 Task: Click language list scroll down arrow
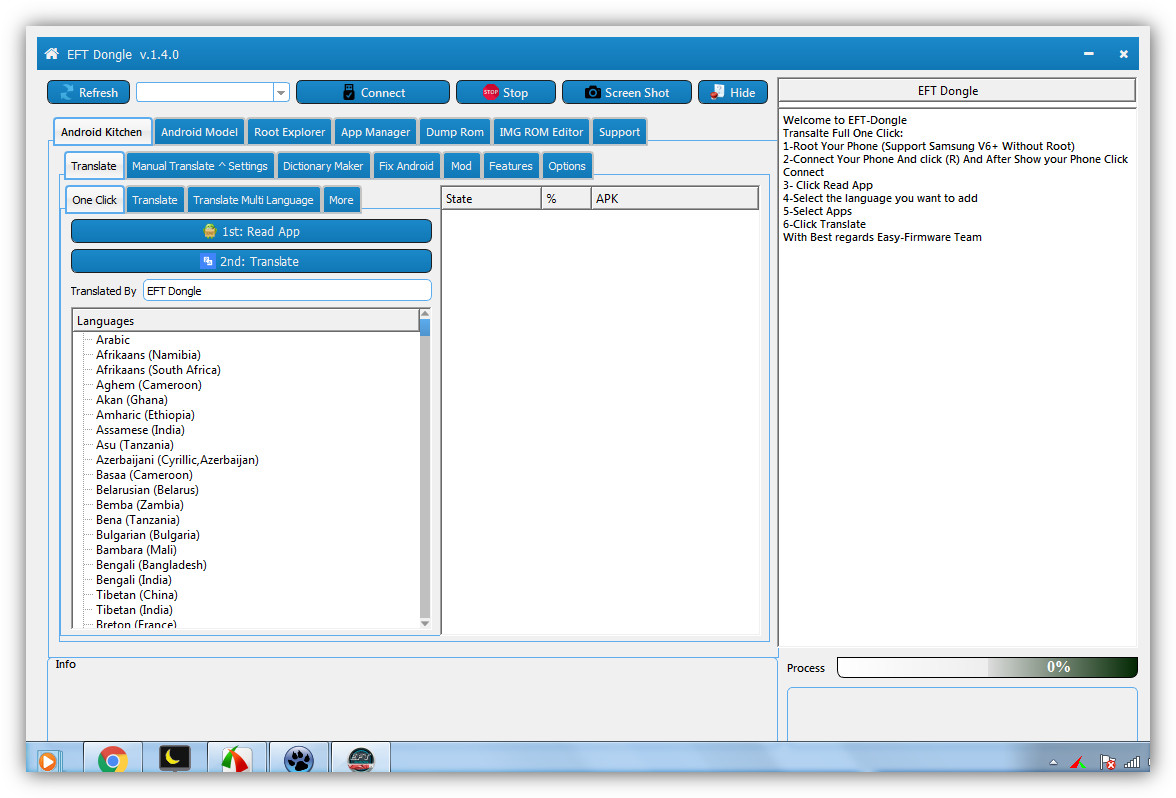(x=425, y=623)
